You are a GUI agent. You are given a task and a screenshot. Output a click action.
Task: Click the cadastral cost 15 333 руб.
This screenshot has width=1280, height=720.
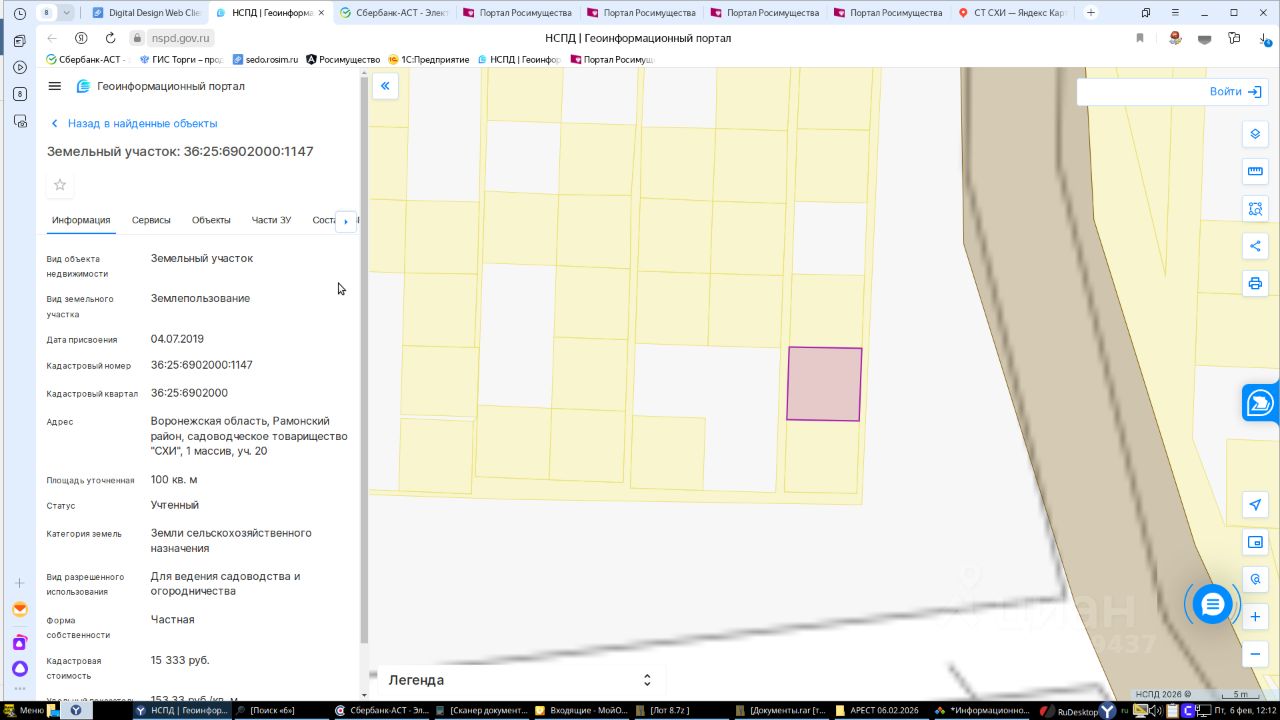click(180, 661)
